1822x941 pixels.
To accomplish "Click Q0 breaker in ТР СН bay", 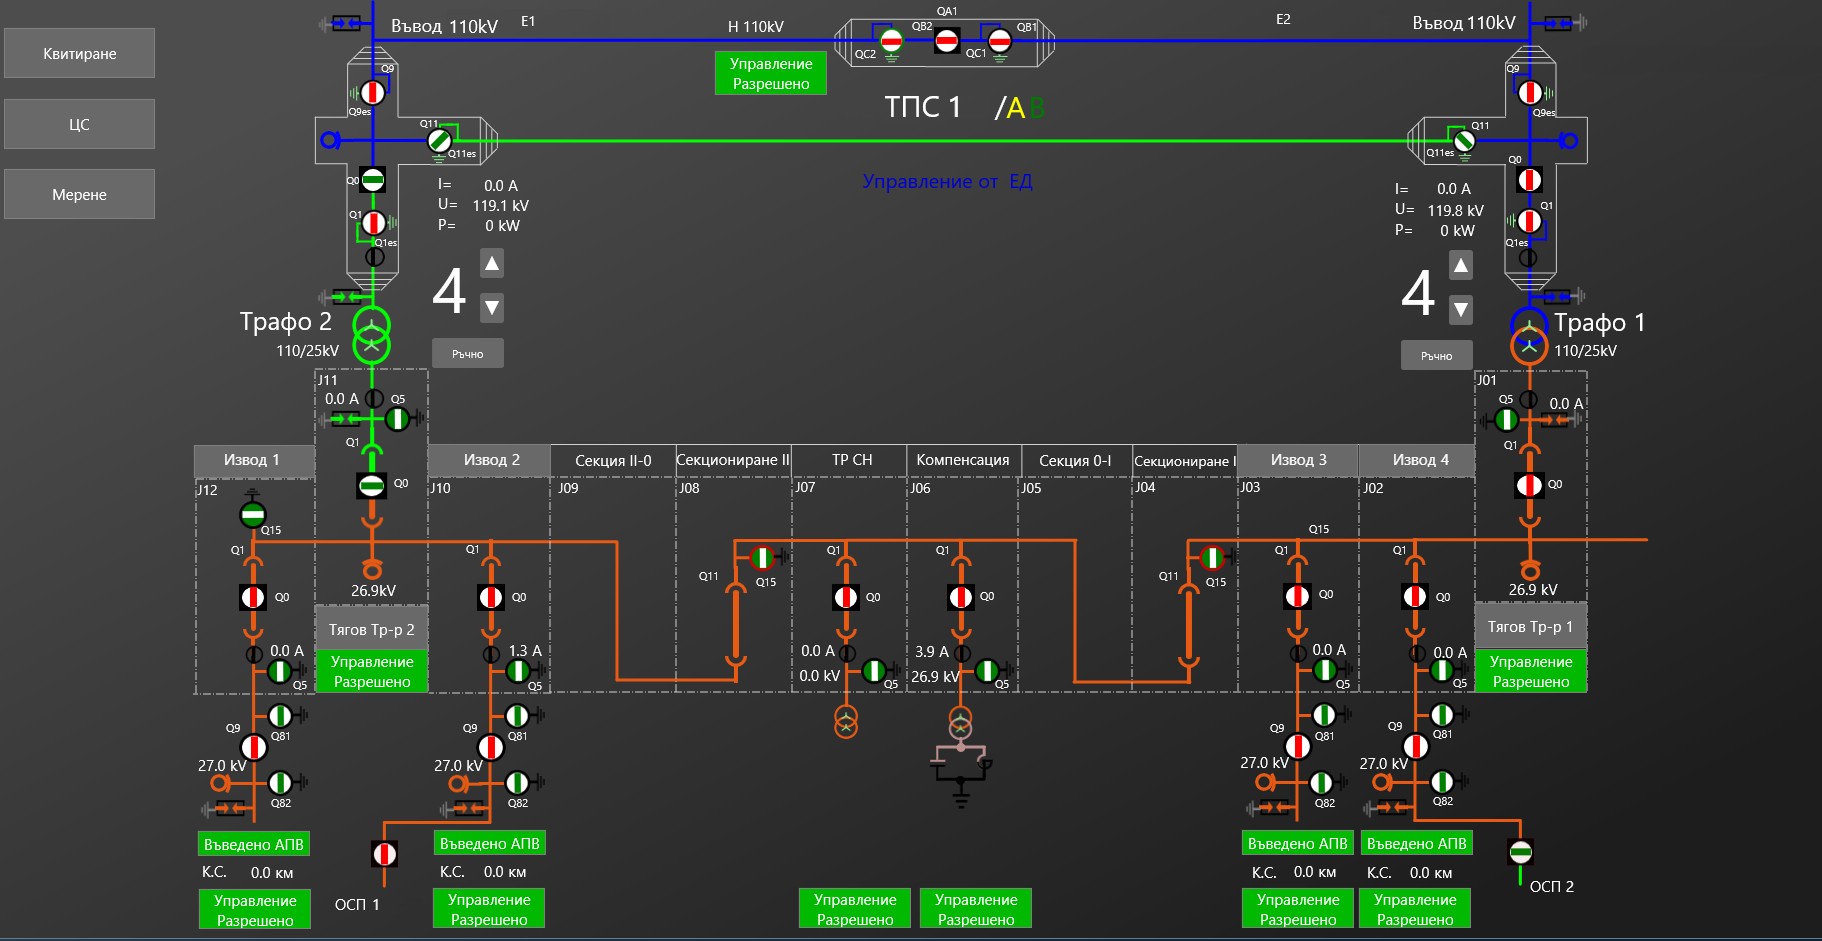I will click(846, 597).
